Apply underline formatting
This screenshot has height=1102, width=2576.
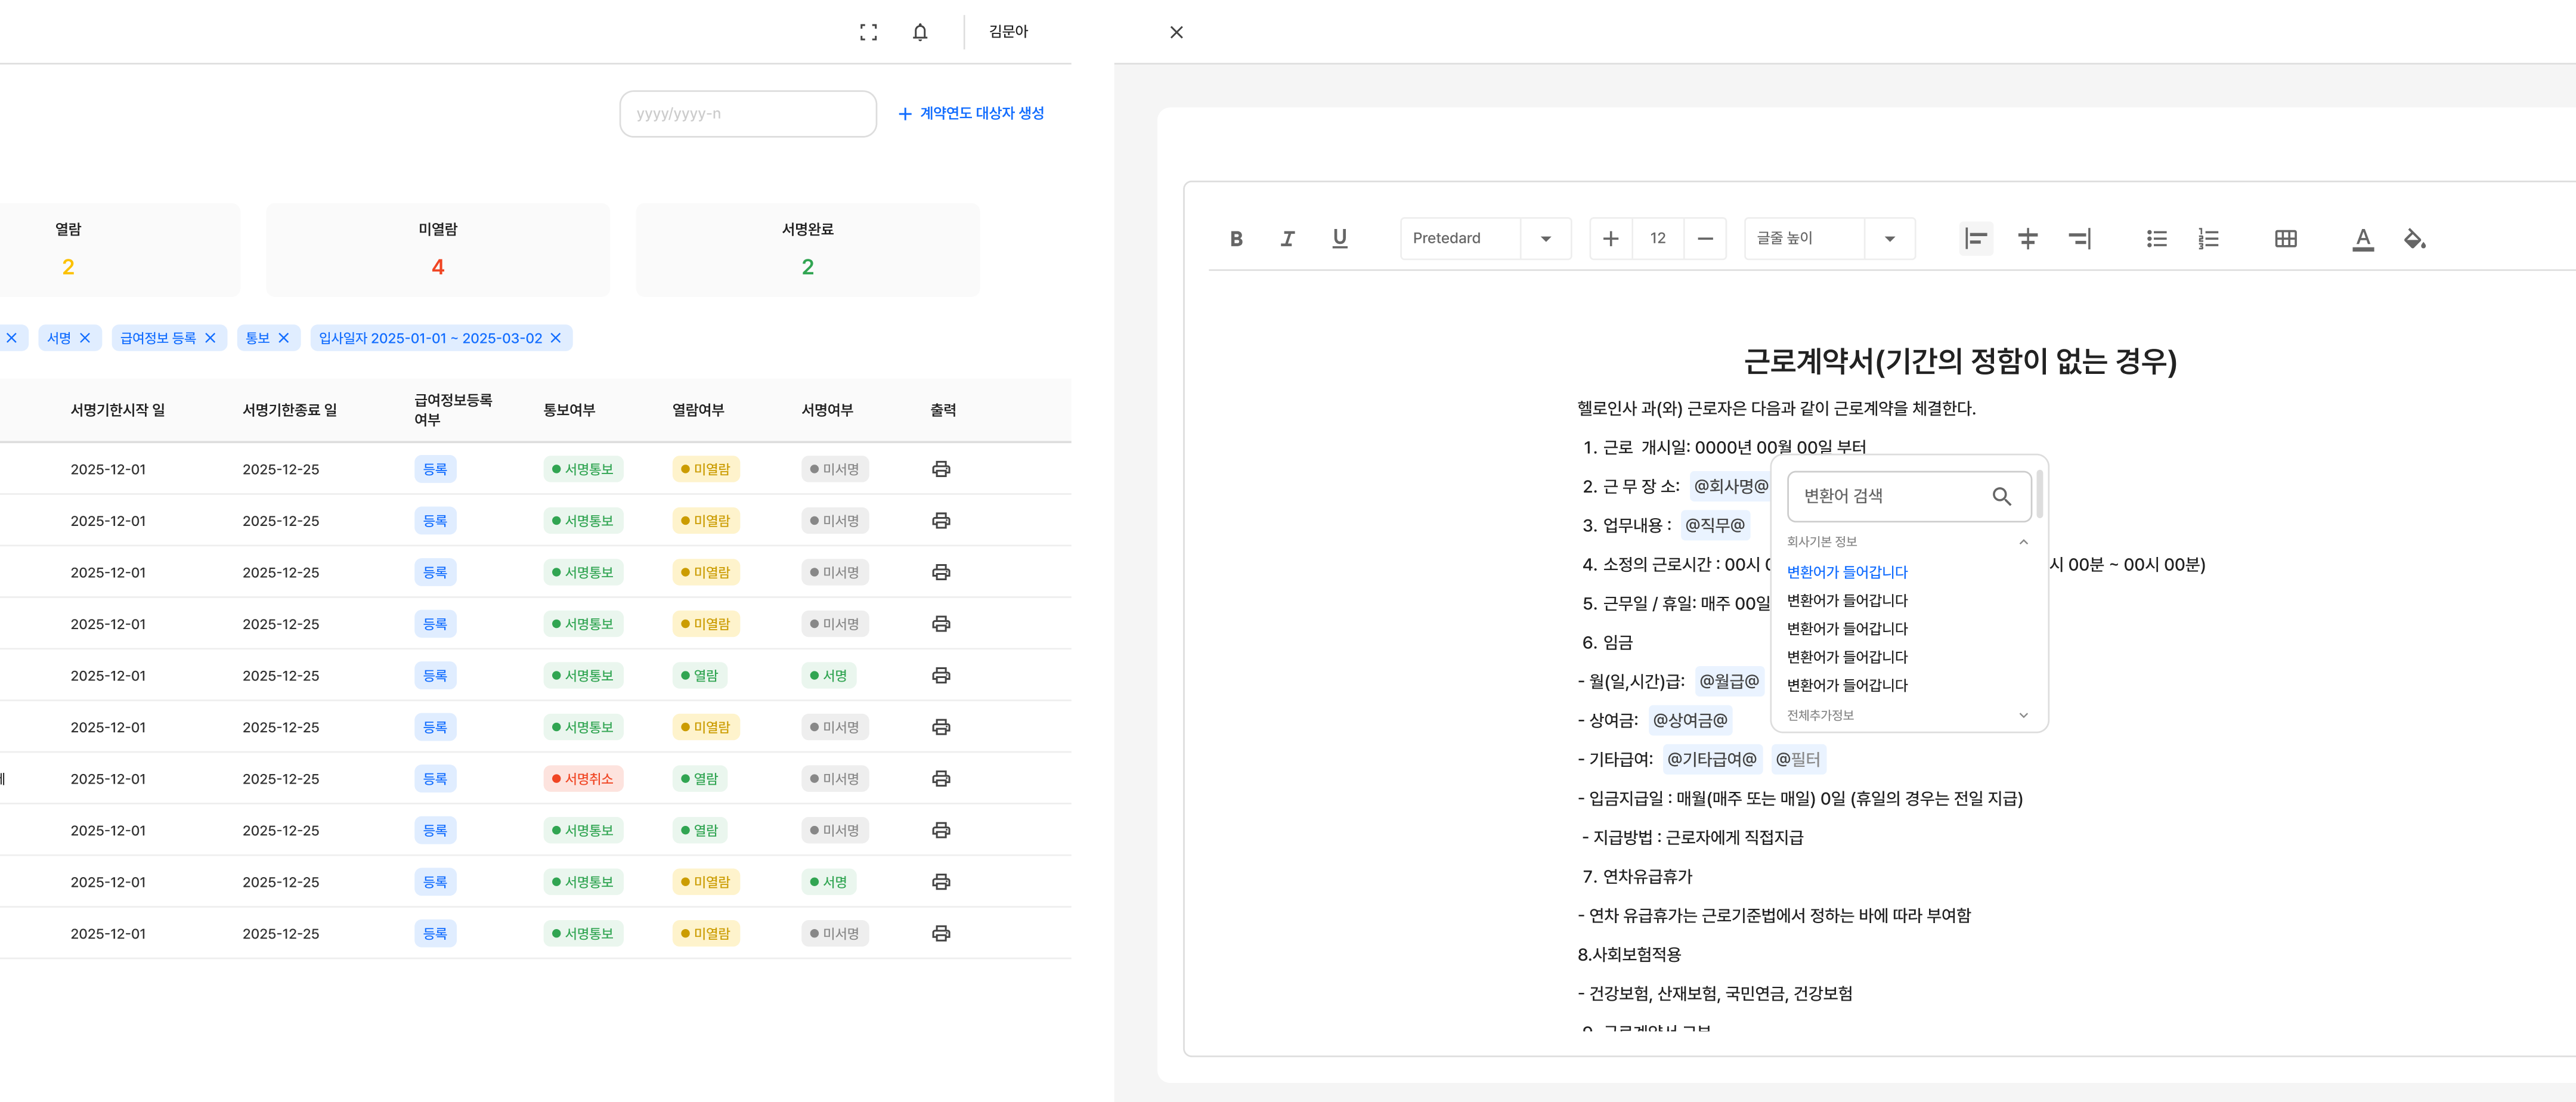coord(1340,238)
